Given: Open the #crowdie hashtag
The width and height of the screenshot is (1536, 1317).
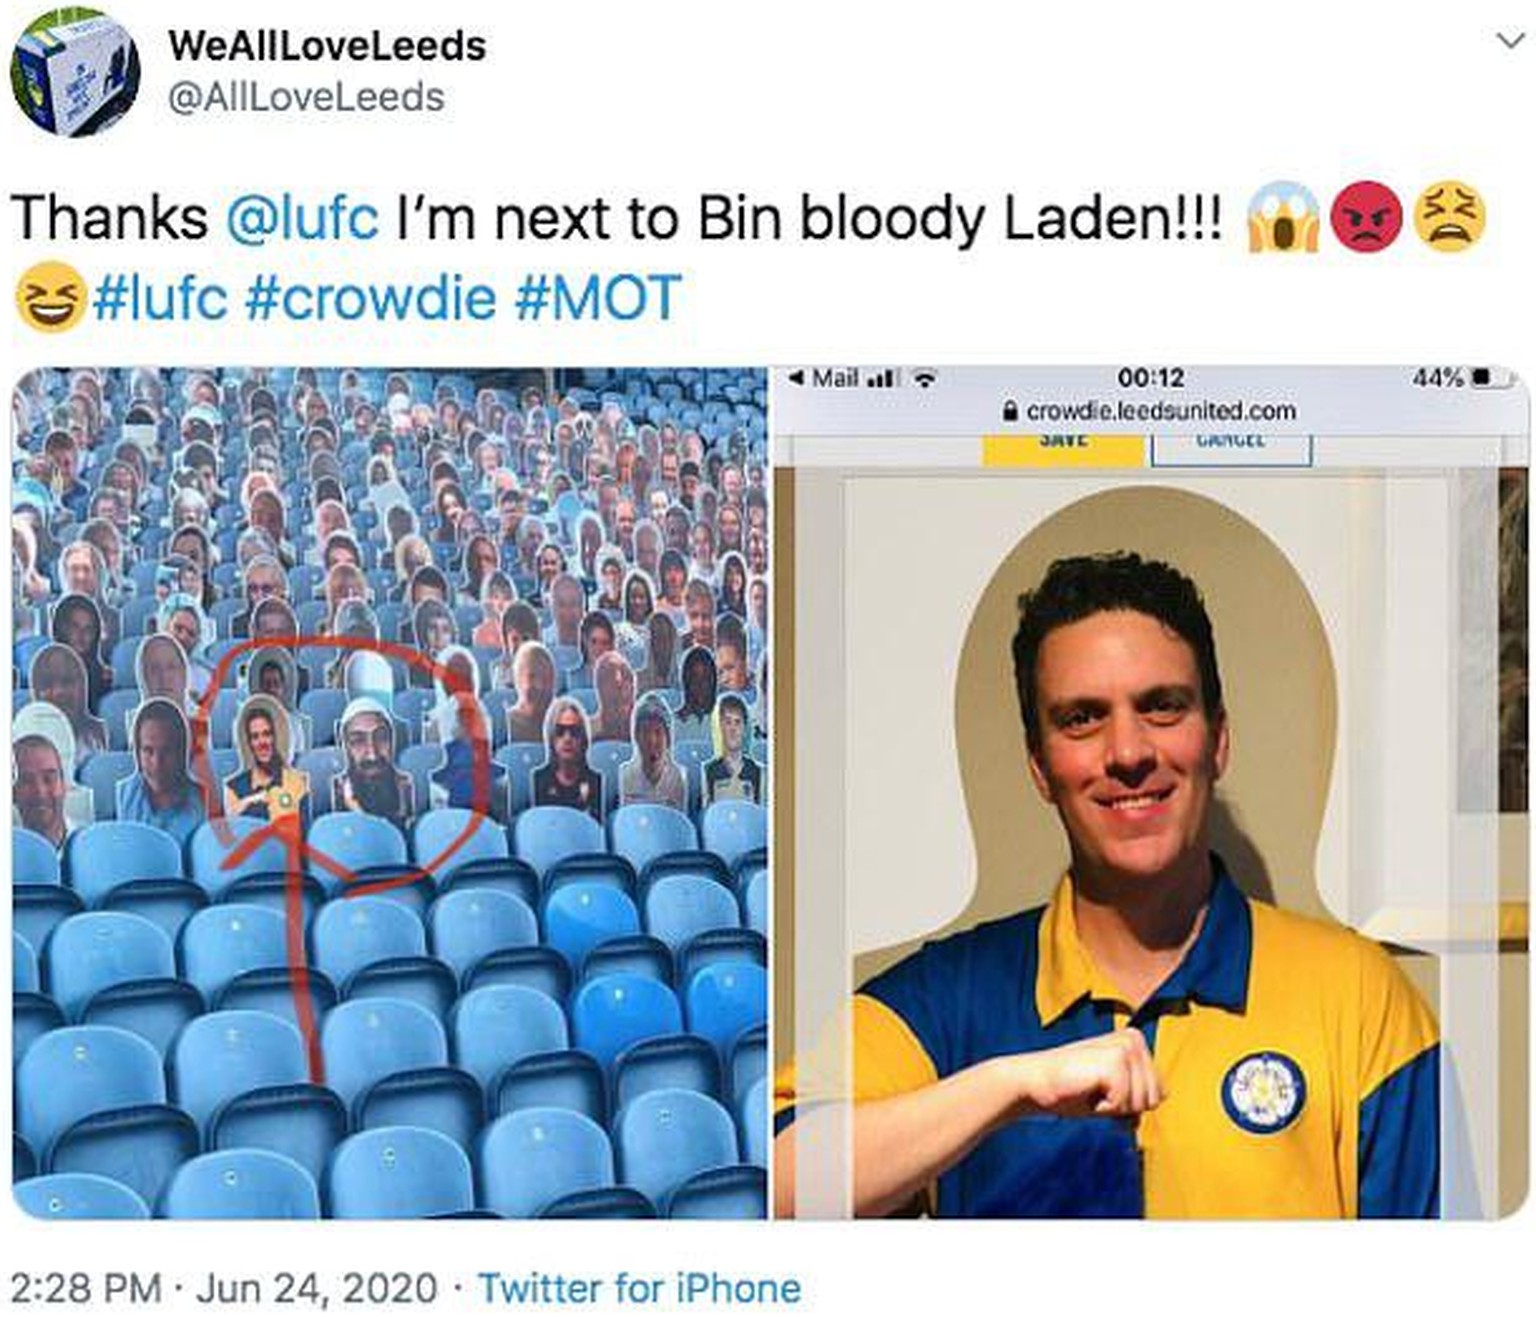Looking at the screenshot, I should pyautogui.click(x=370, y=298).
